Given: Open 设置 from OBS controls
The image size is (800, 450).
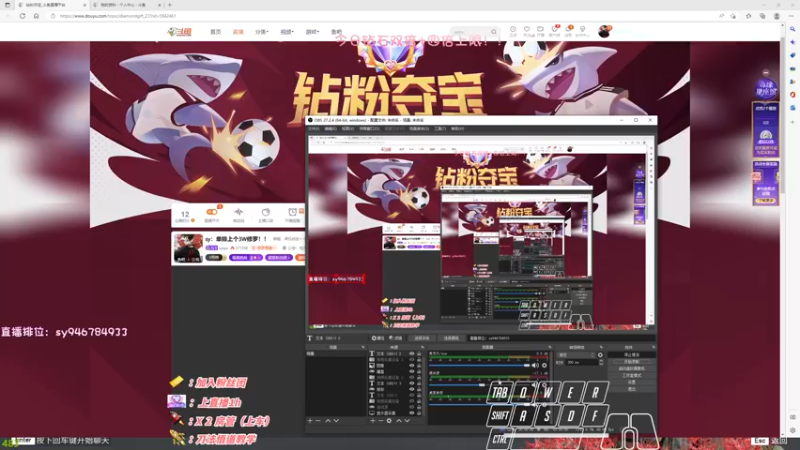Looking at the screenshot, I should (632, 382).
